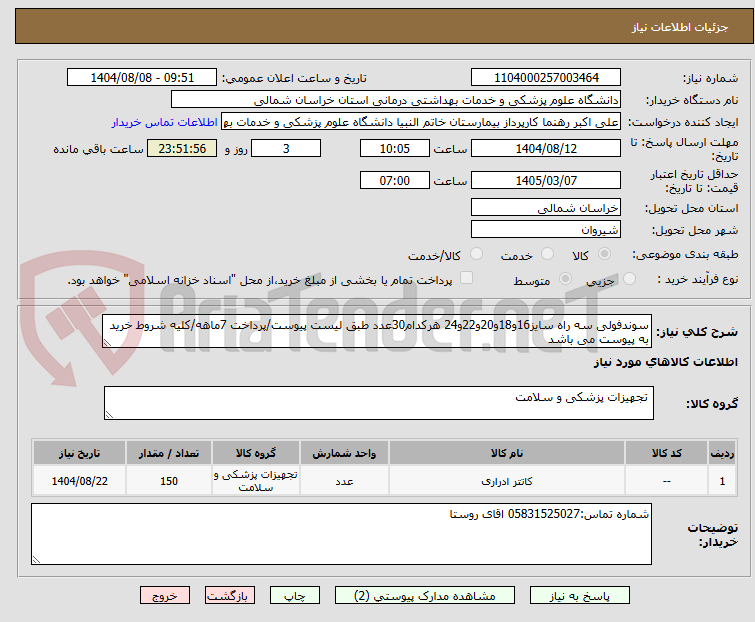This screenshot has width=755, height=622.
Task: Click the بازگشت back button
Action: tap(226, 595)
